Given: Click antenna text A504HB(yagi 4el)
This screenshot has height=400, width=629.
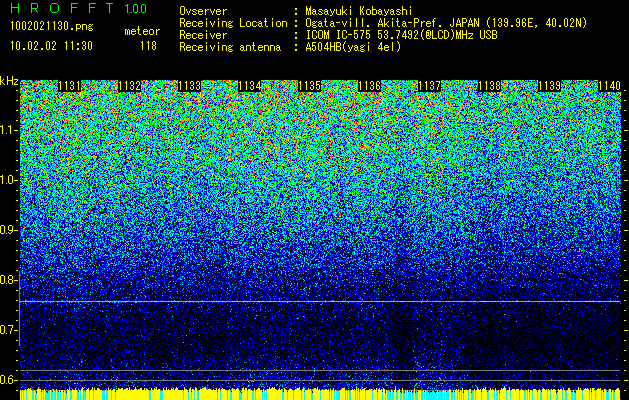Looking at the screenshot, I should point(353,47).
